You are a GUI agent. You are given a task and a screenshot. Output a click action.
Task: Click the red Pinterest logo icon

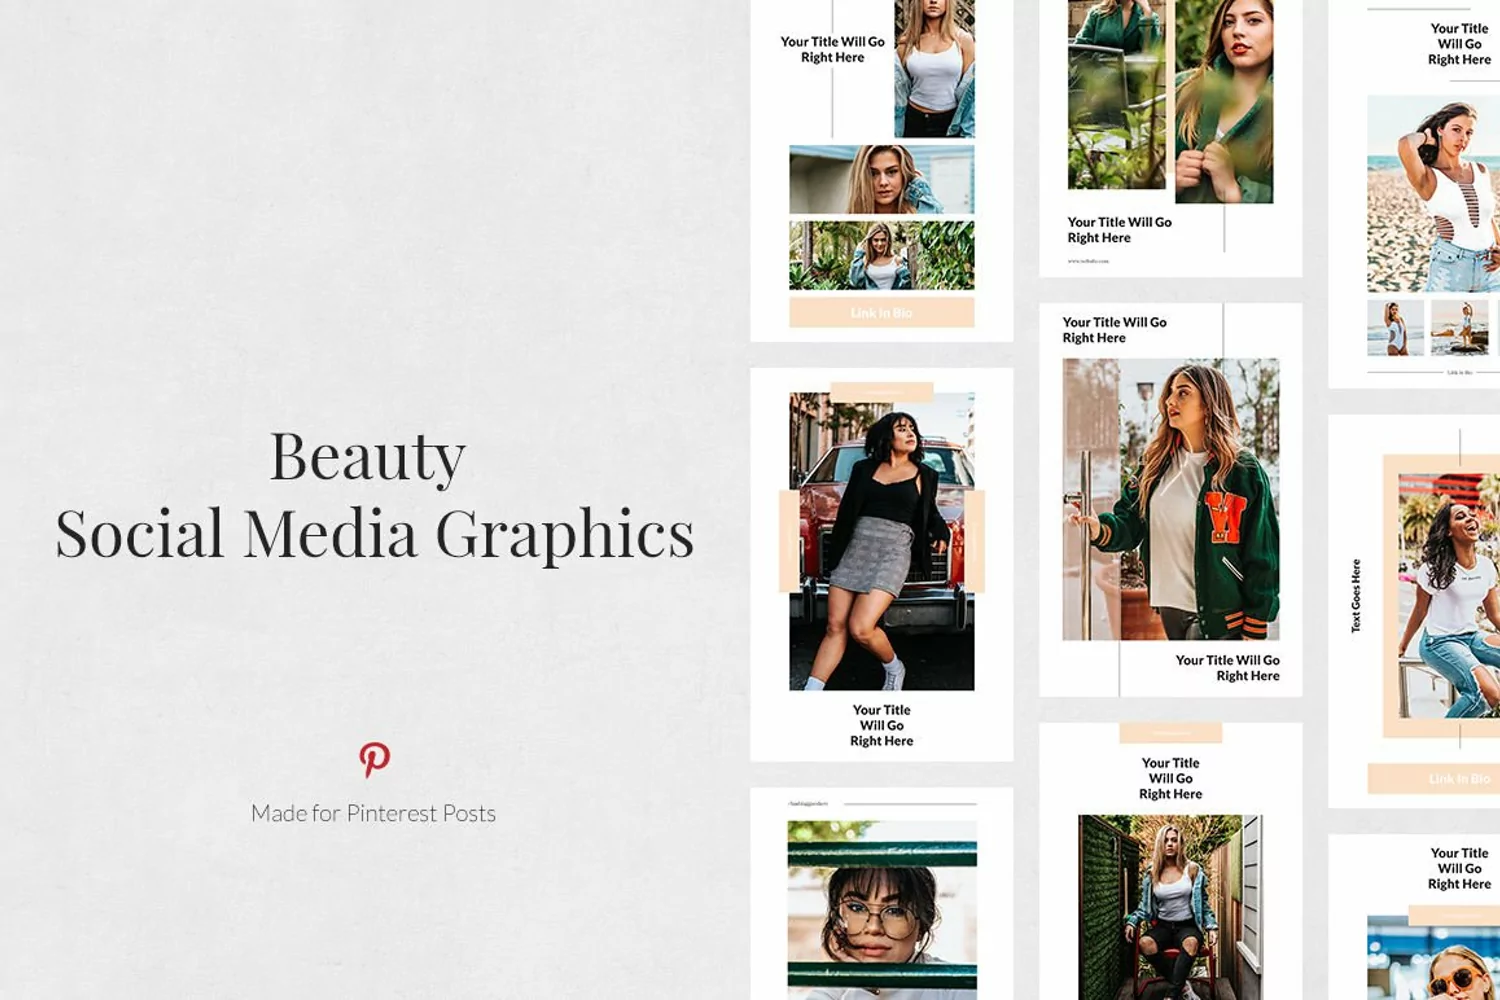pos(374,759)
